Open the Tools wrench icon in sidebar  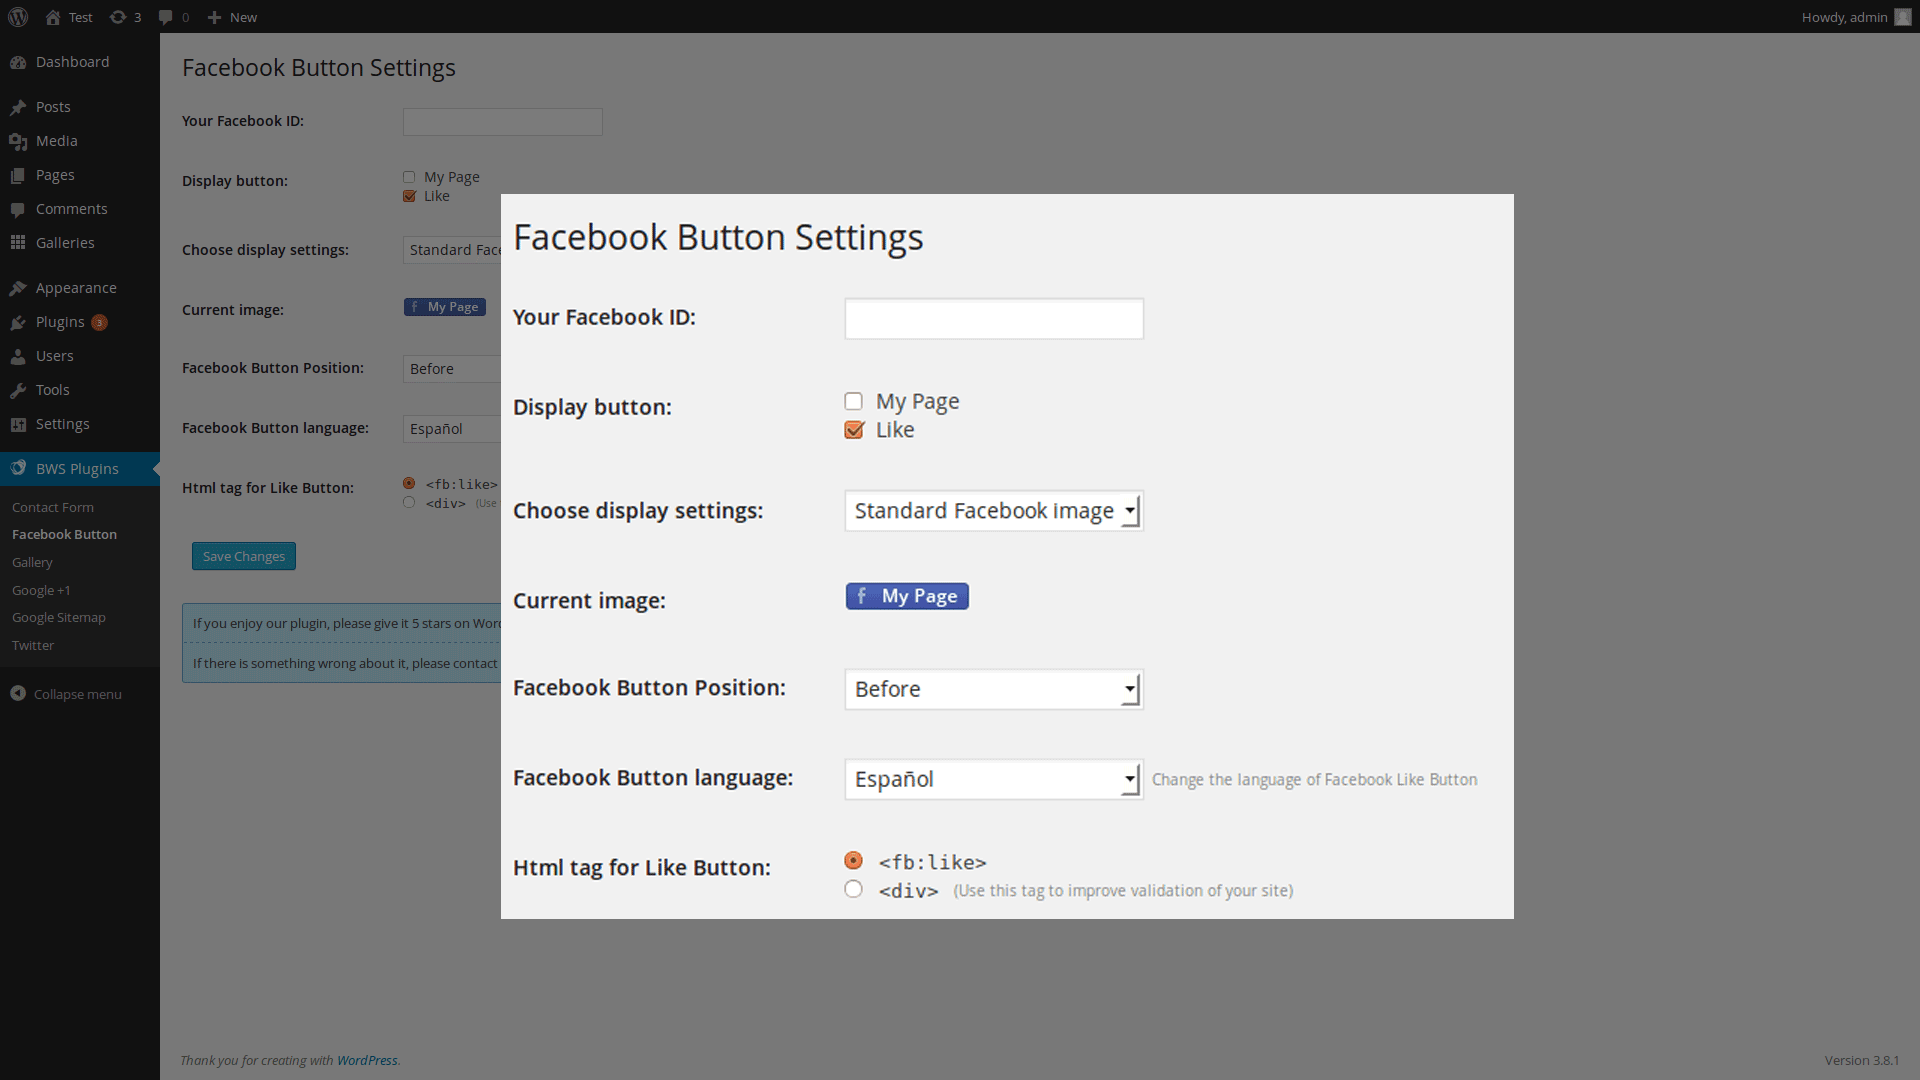18,390
